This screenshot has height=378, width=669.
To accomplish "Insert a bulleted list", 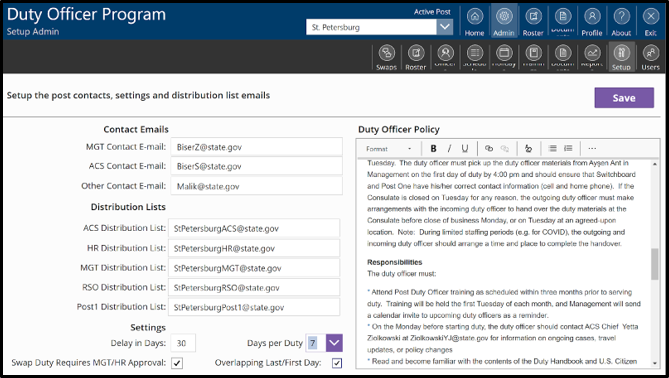I will pyautogui.click(x=553, y=148).
